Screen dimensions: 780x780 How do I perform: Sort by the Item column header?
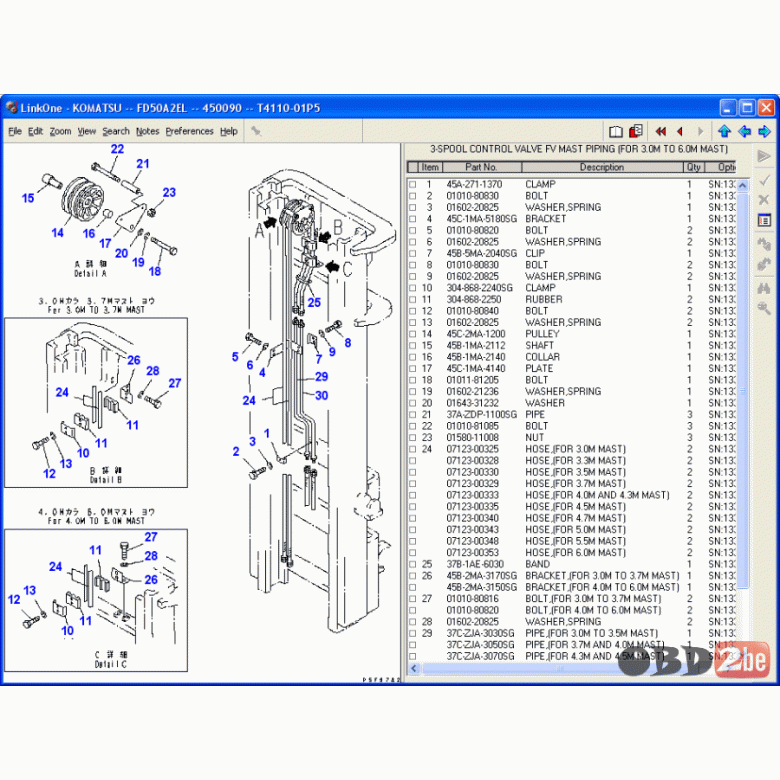[x=430, y=167]
